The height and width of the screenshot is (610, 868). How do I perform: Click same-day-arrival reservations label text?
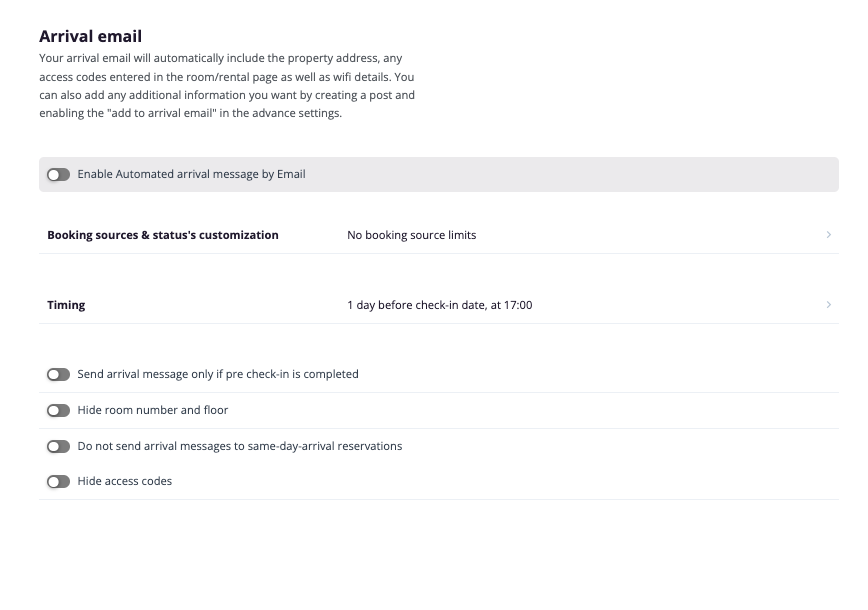[240, 446]
